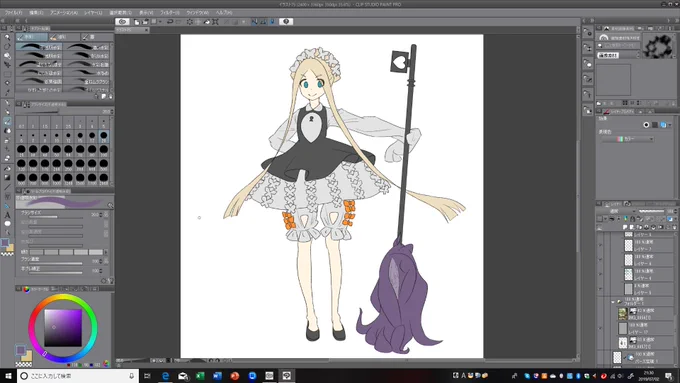This screenshot has width=680, height=383.
Task: Open the CLIP STUDIO launcher icon in command bar
Action: tap(122, 22)
